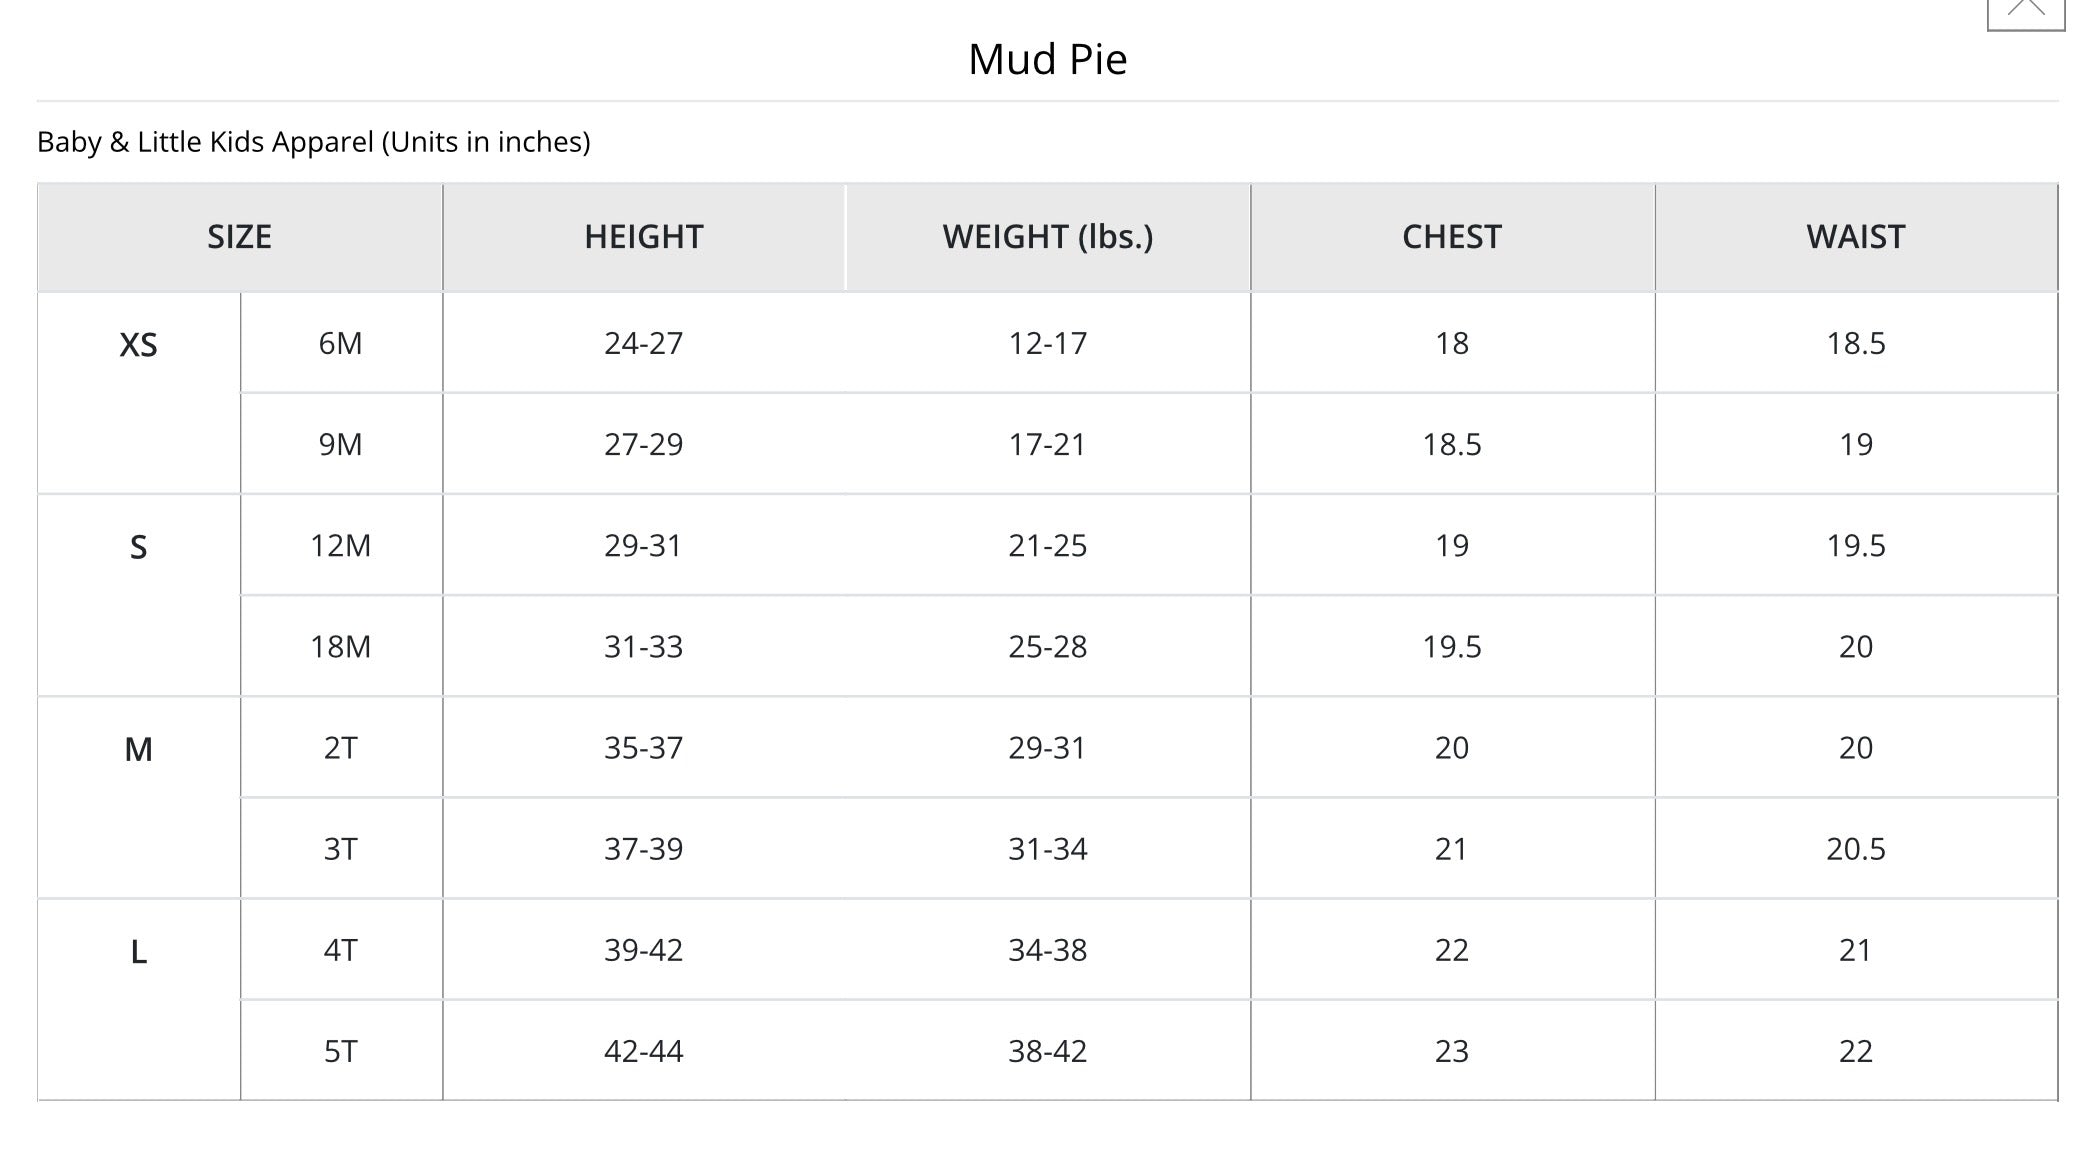Click the Mud Pie chart title

[1047, 59]
